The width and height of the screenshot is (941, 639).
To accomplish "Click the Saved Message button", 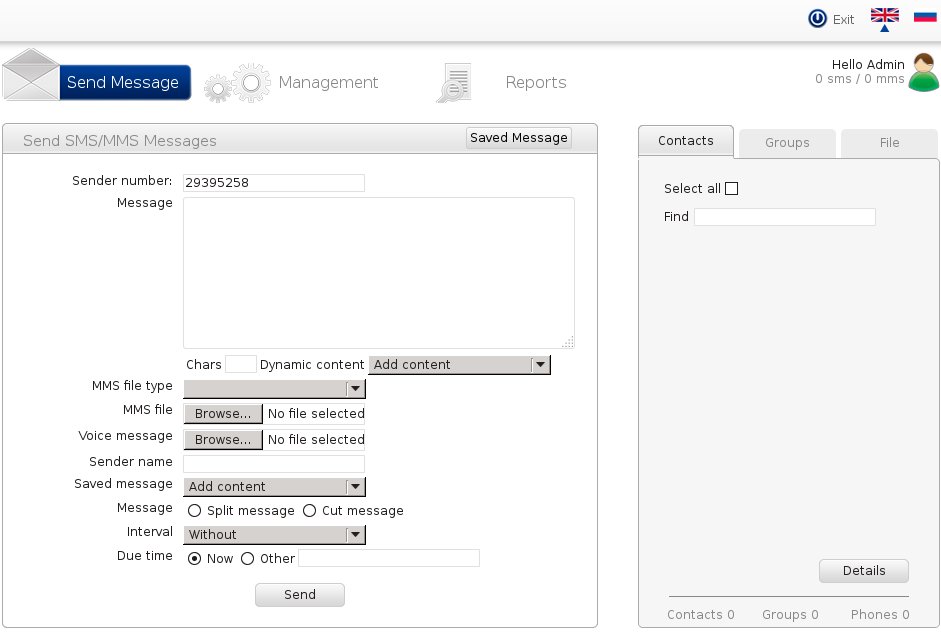I will click(x=519, y=138).
